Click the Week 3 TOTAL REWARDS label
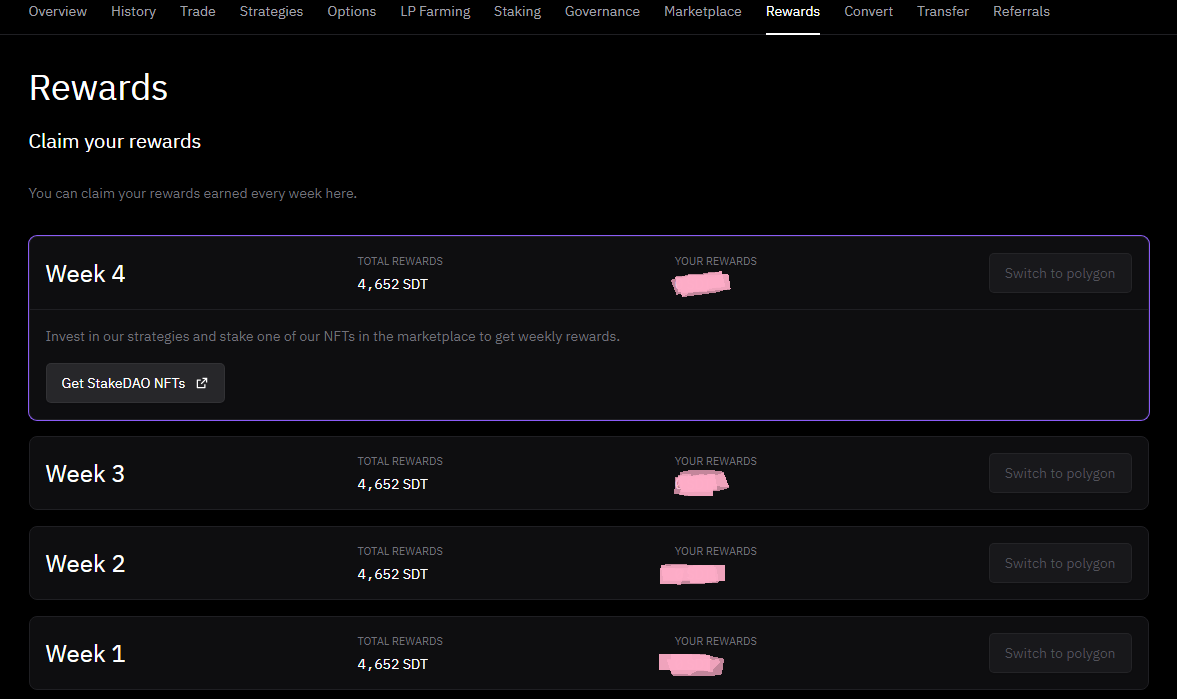This screenshot has height=699, width=1177. pyautogui.click(x=400, y=461)
